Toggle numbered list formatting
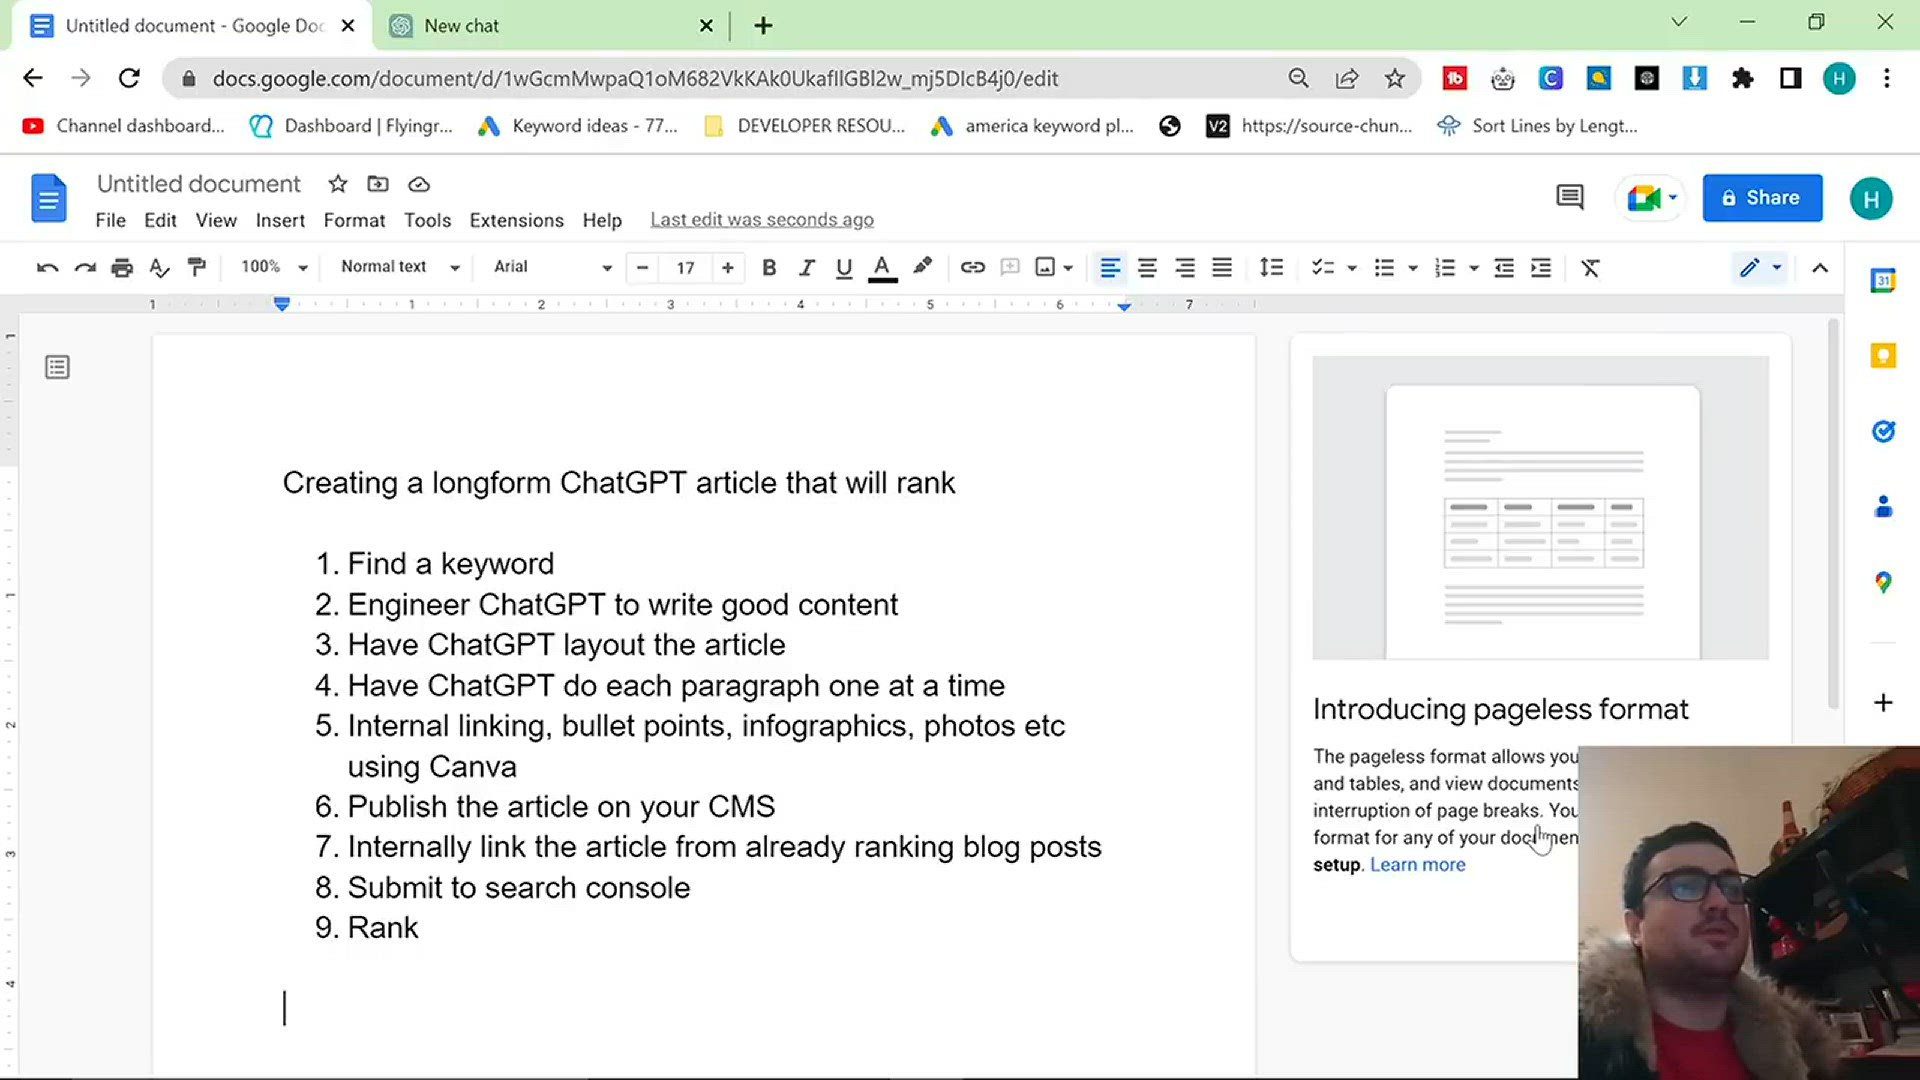Image resolution: width=1920 pixels, height=1080 pixels. [x=1445, y=267]
